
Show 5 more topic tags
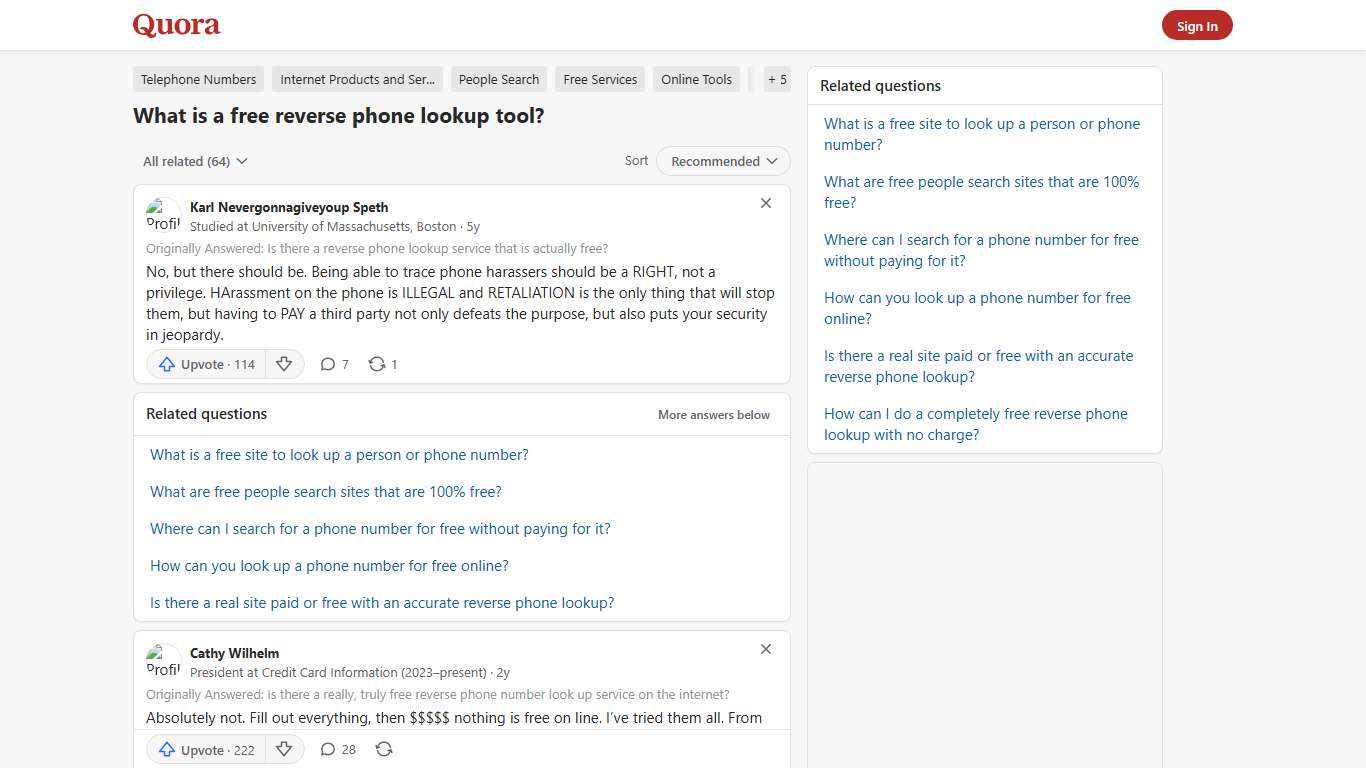click(x=777, y=79)
